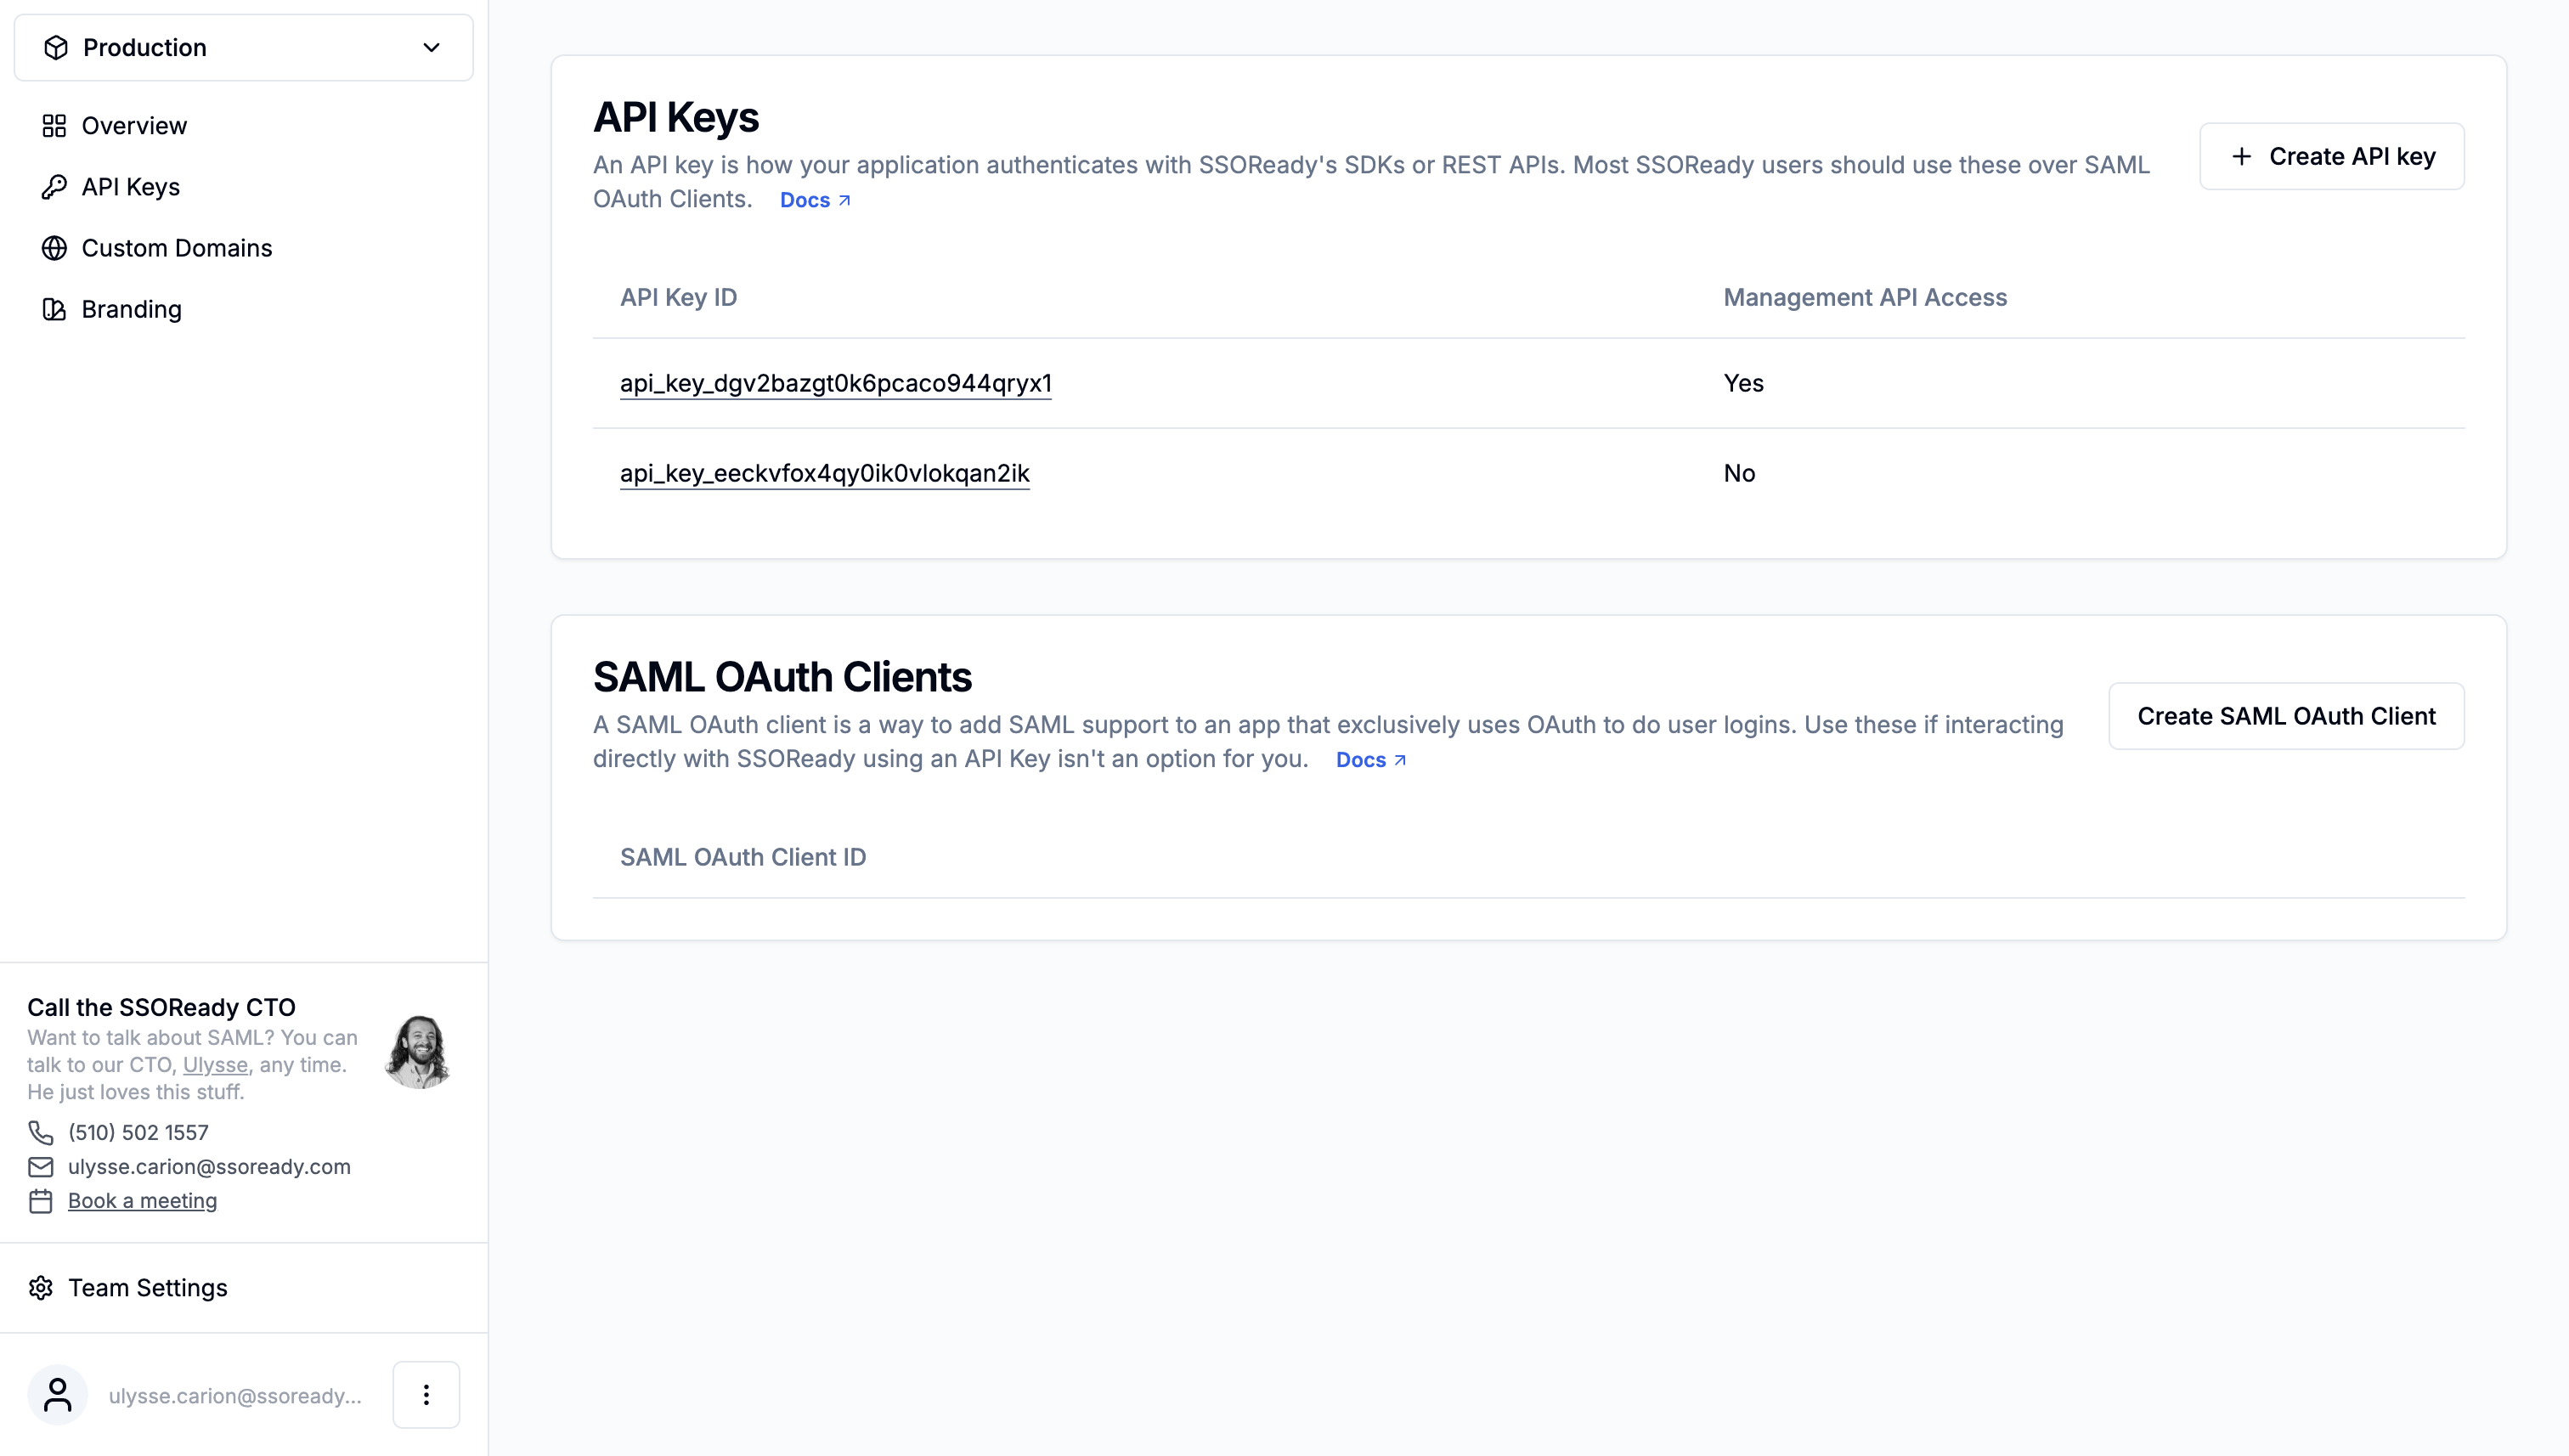This screenshot has height=1456, width=2569.
Task: Click the calendar icon by Book a meeting
Action: [41, 1201]
